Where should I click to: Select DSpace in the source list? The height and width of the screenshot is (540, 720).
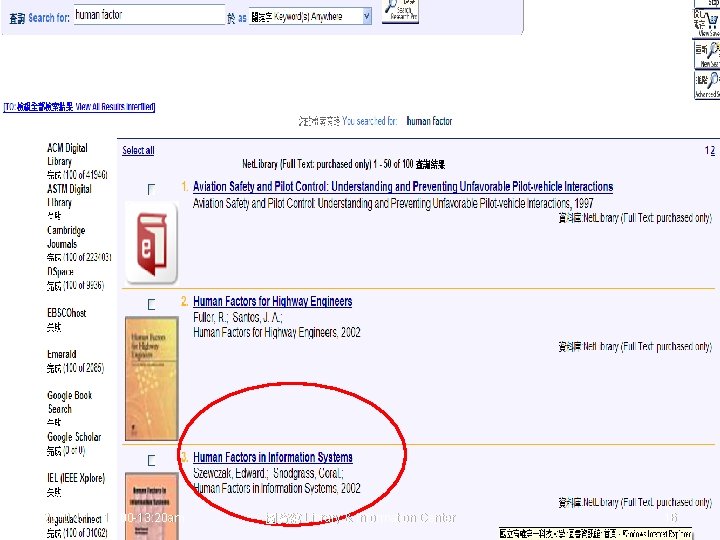[x=60, y=271]
